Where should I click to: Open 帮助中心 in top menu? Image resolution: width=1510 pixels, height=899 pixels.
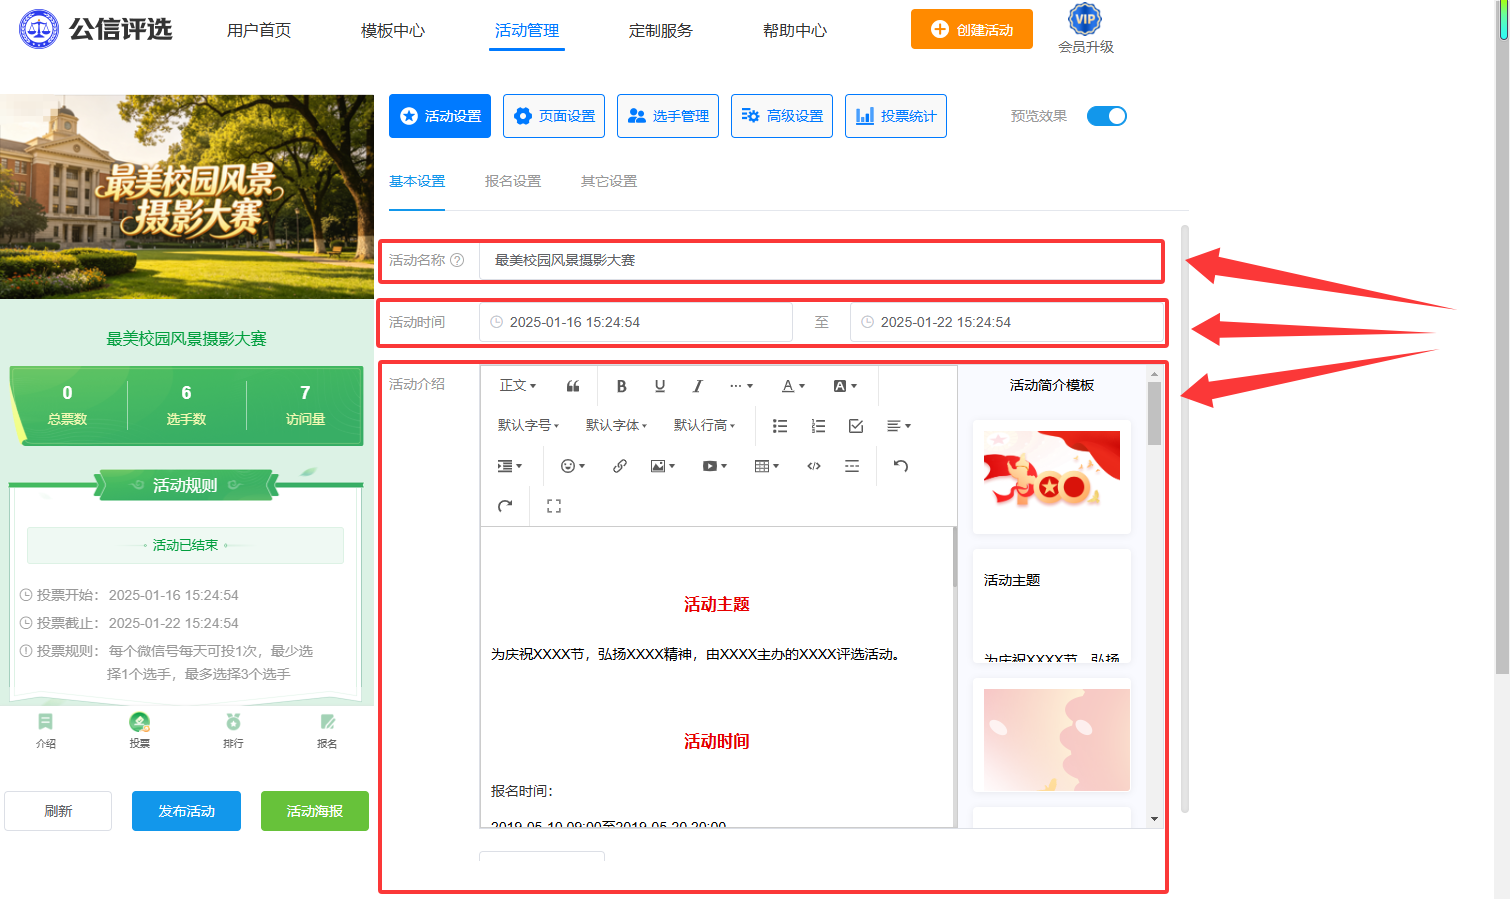click(795, 30)
